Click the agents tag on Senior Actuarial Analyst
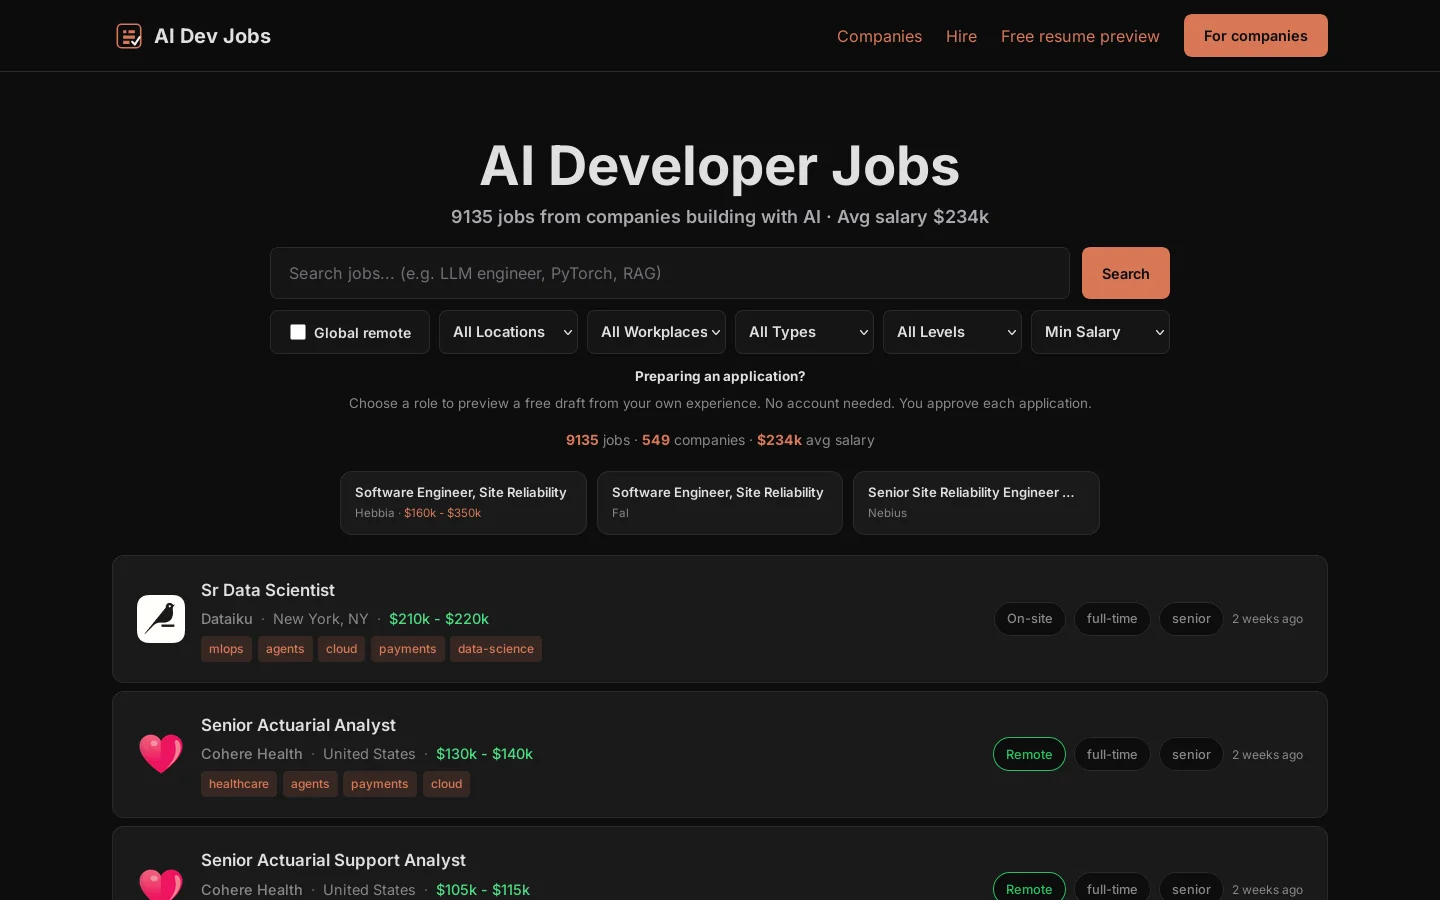The image size is (1440, 900). tap(310, 784)
